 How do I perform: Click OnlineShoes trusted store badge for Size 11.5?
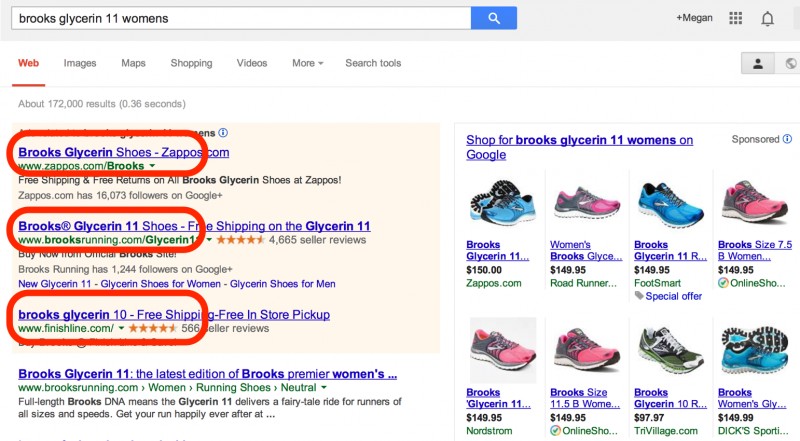point(555,431)
